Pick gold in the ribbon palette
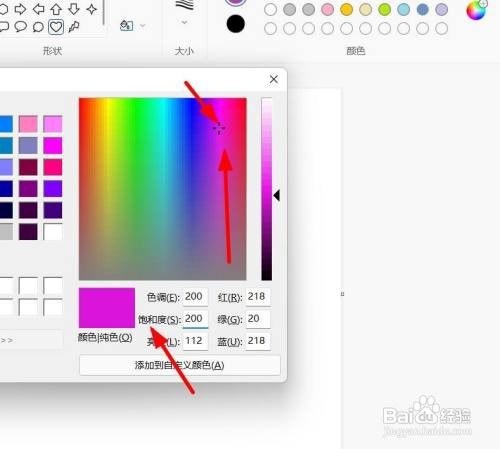Viewport: 500px width, 449px height. click(x=346, y=9)
